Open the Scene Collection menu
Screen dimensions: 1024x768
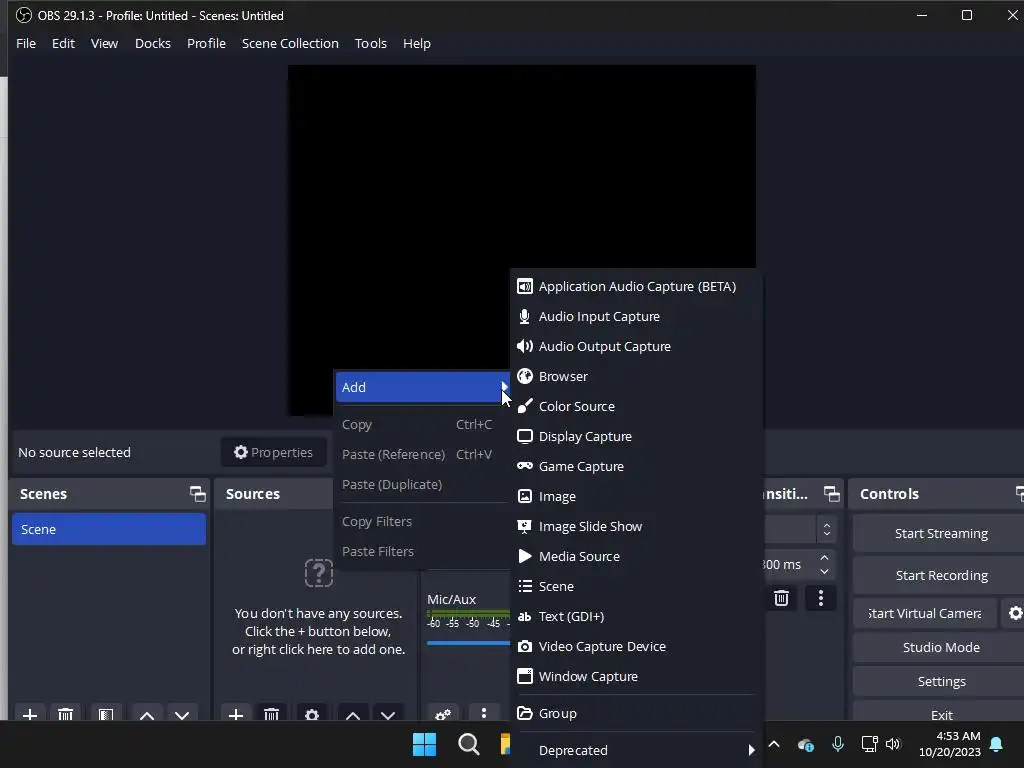290,44
